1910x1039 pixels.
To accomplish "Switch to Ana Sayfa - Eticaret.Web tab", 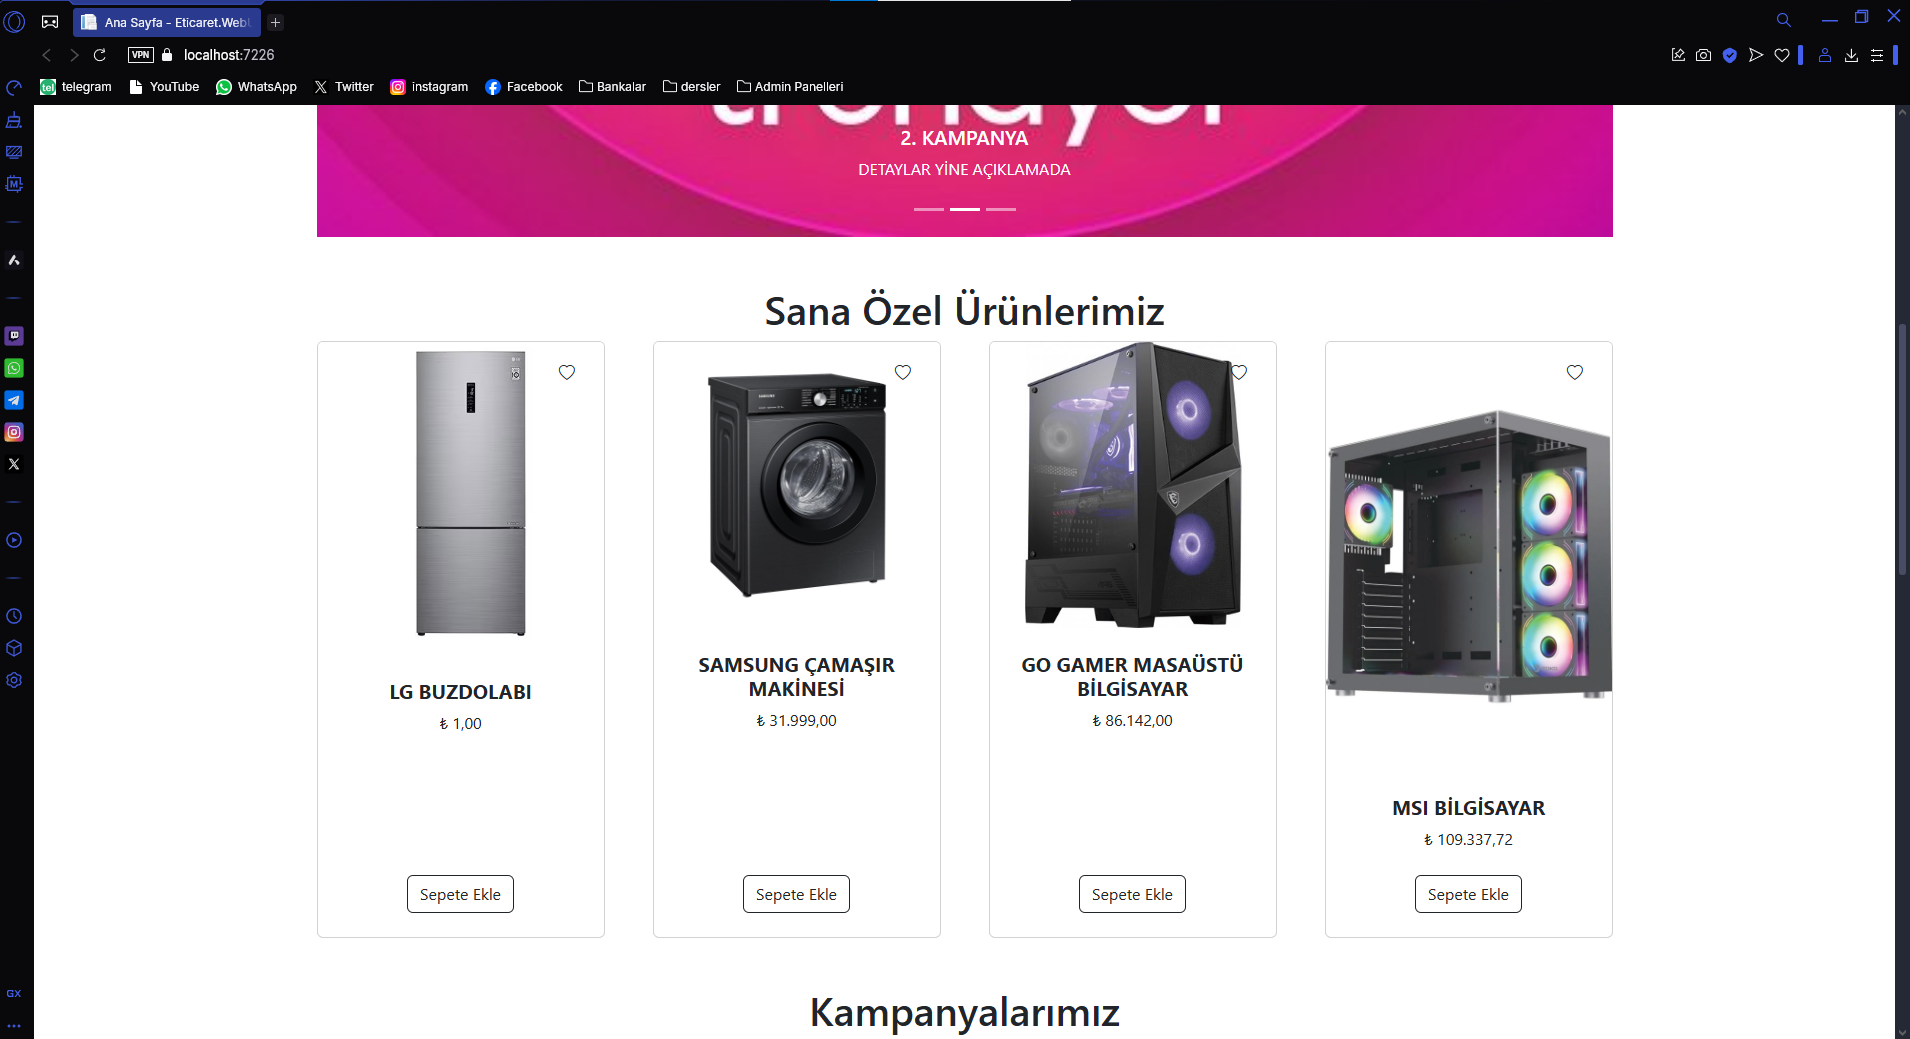I will click(x=167, y=22).
